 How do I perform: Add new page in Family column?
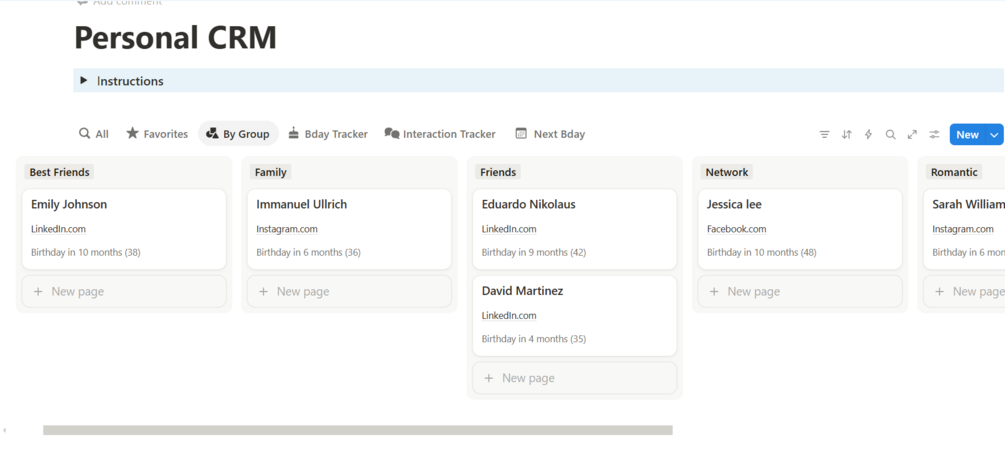tap(349, 292)
